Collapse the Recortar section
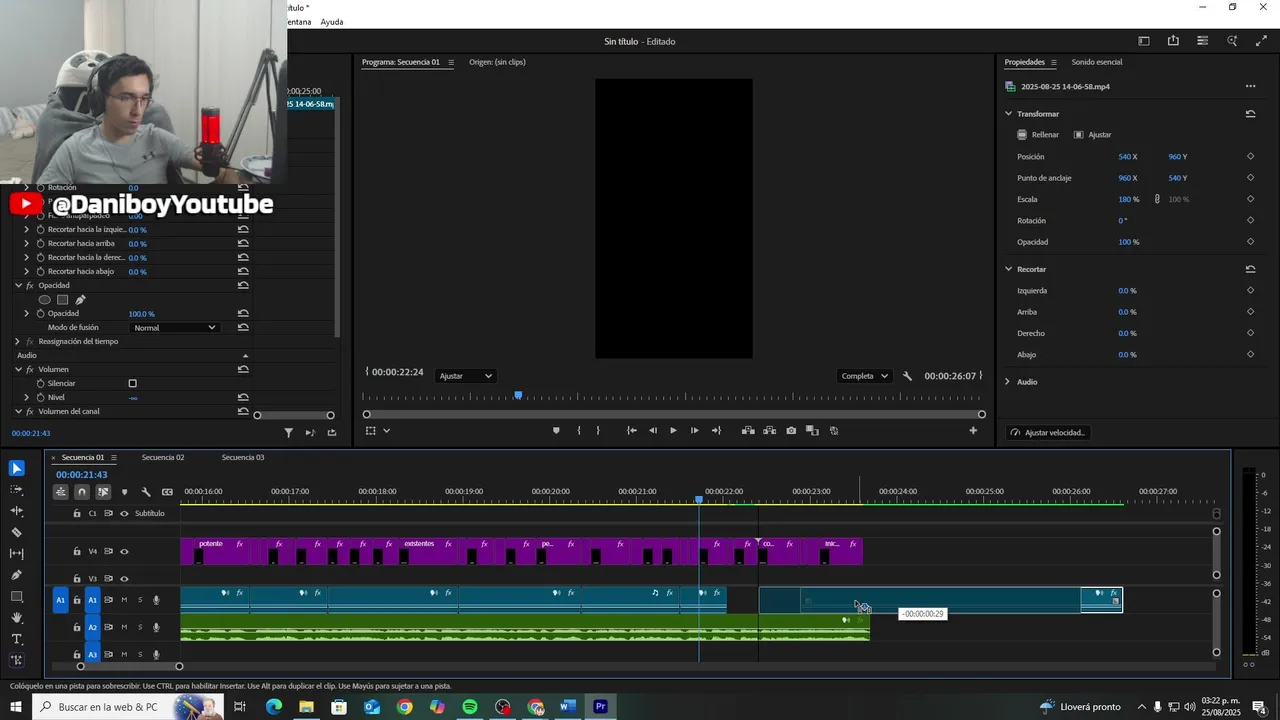Viewport: 1280px width, 720px height. (x=1008, y=269)
